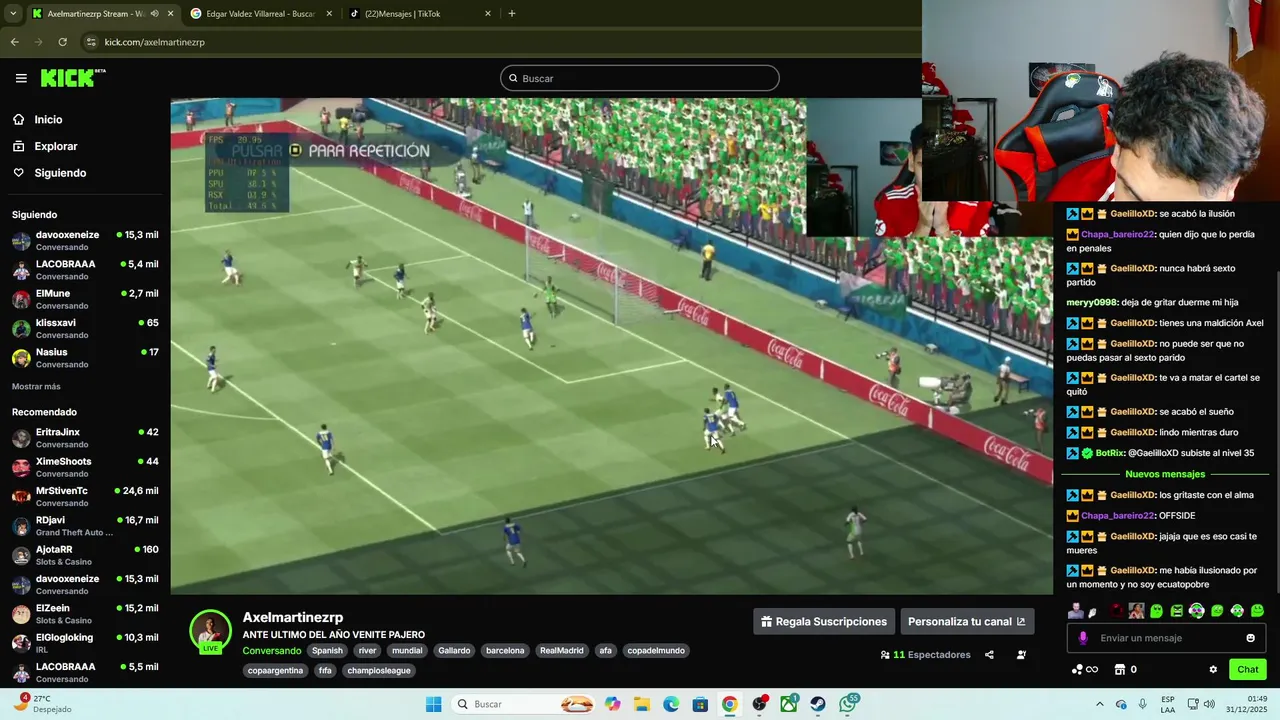
Task: Select the copadelmundo tag
Action: [x=656, y=651]
